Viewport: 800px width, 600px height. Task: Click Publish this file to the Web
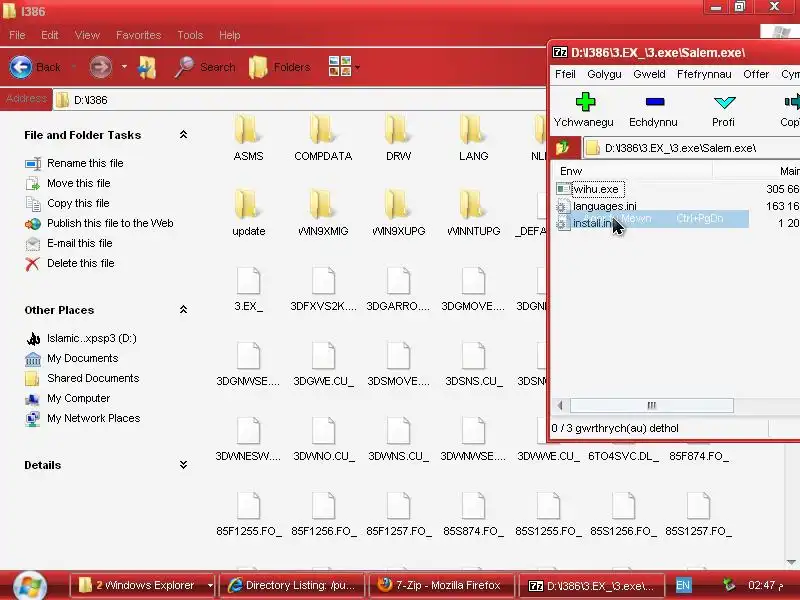point(110,223)
